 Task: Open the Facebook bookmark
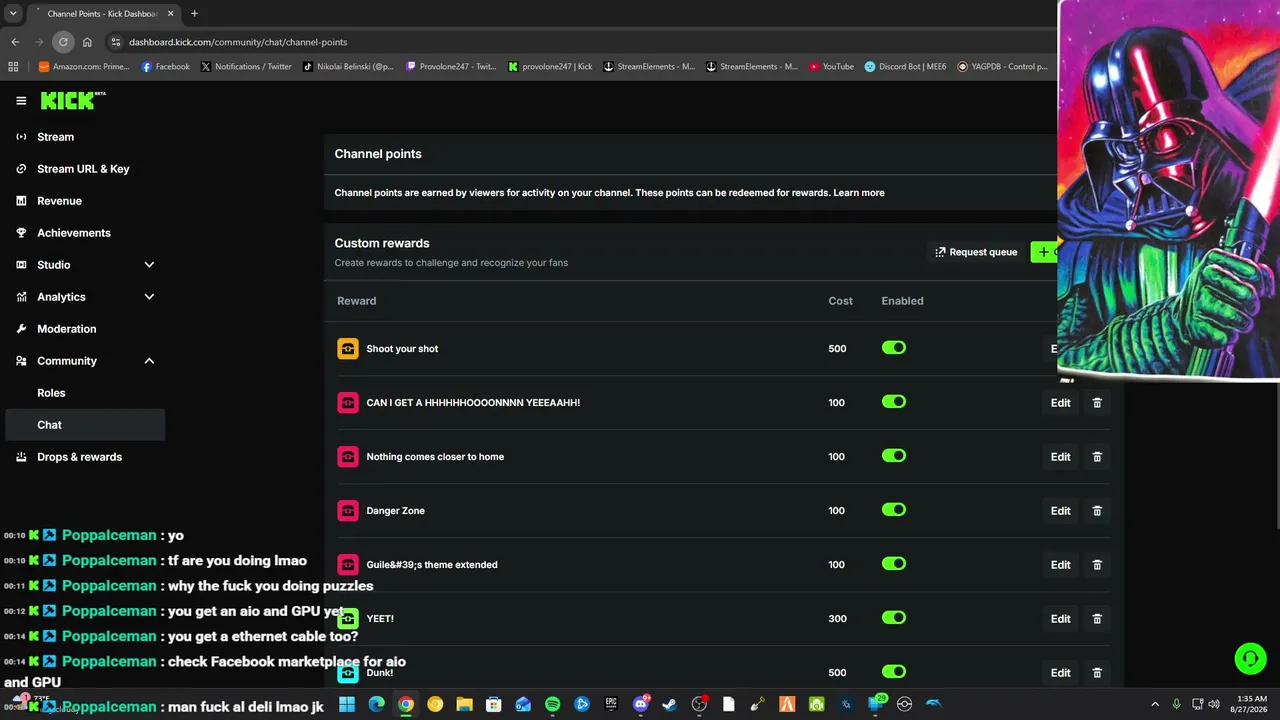[x=166, y=67]
